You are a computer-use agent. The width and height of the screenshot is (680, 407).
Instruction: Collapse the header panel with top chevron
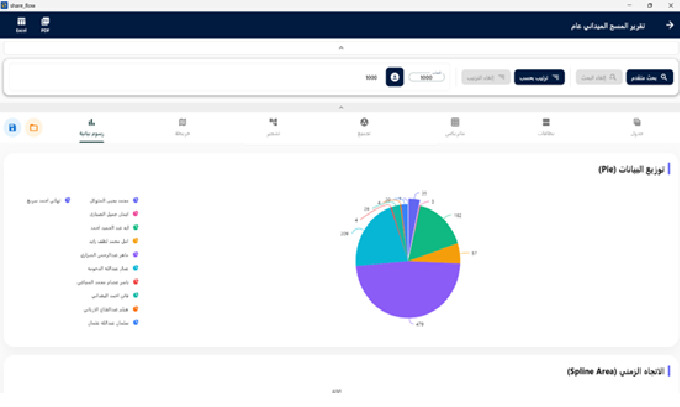341,48
